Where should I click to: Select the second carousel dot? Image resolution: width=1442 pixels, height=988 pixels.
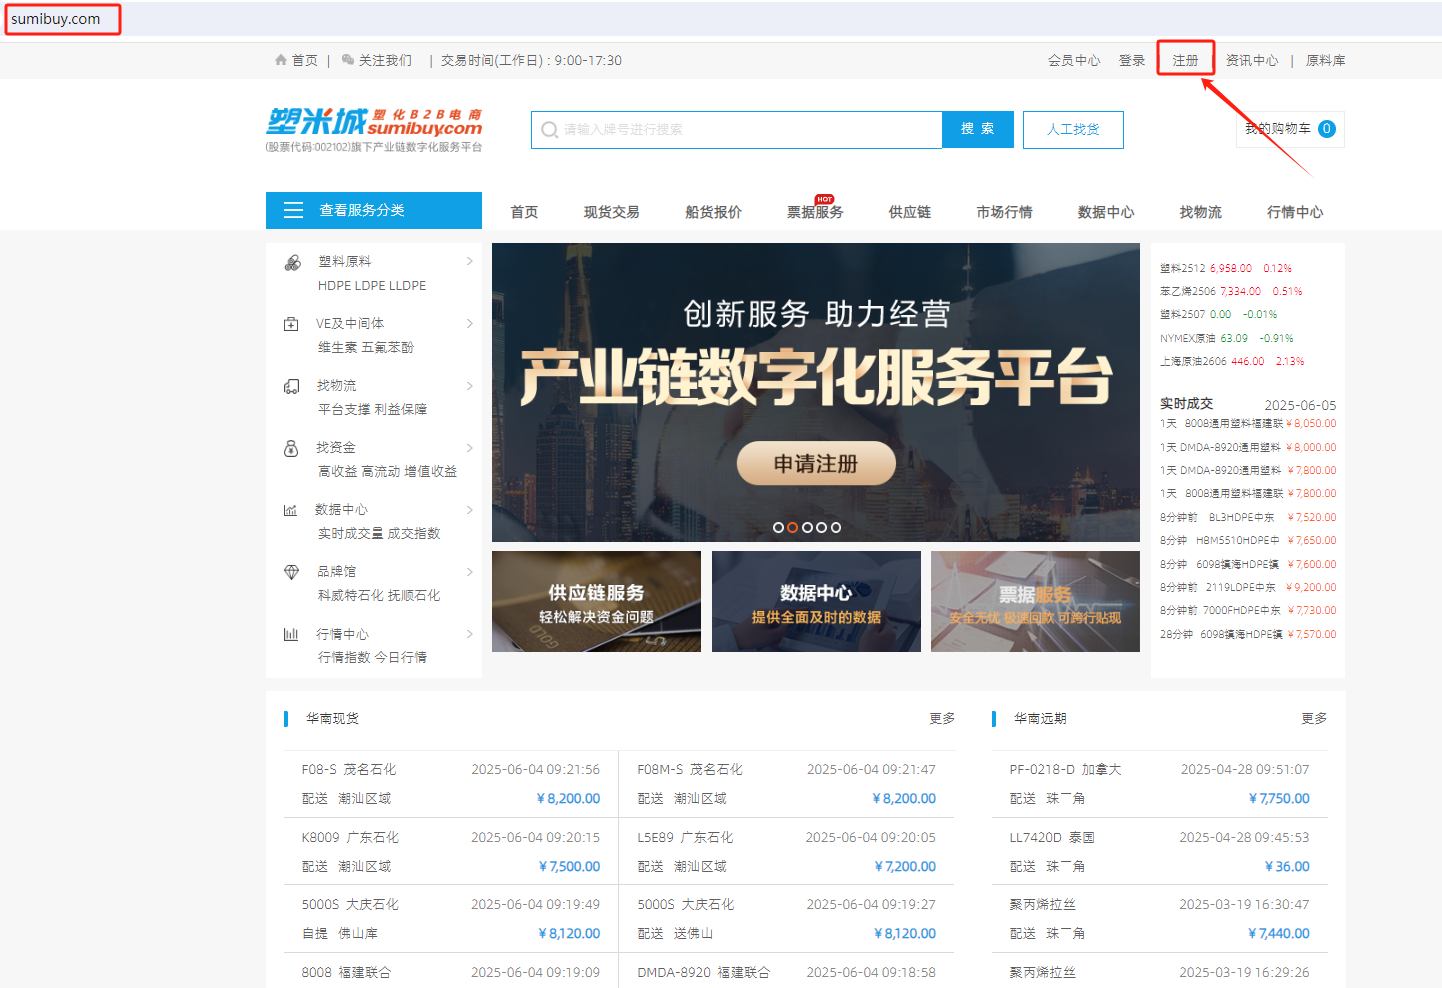pyautogui.click(x=792, y=527)
